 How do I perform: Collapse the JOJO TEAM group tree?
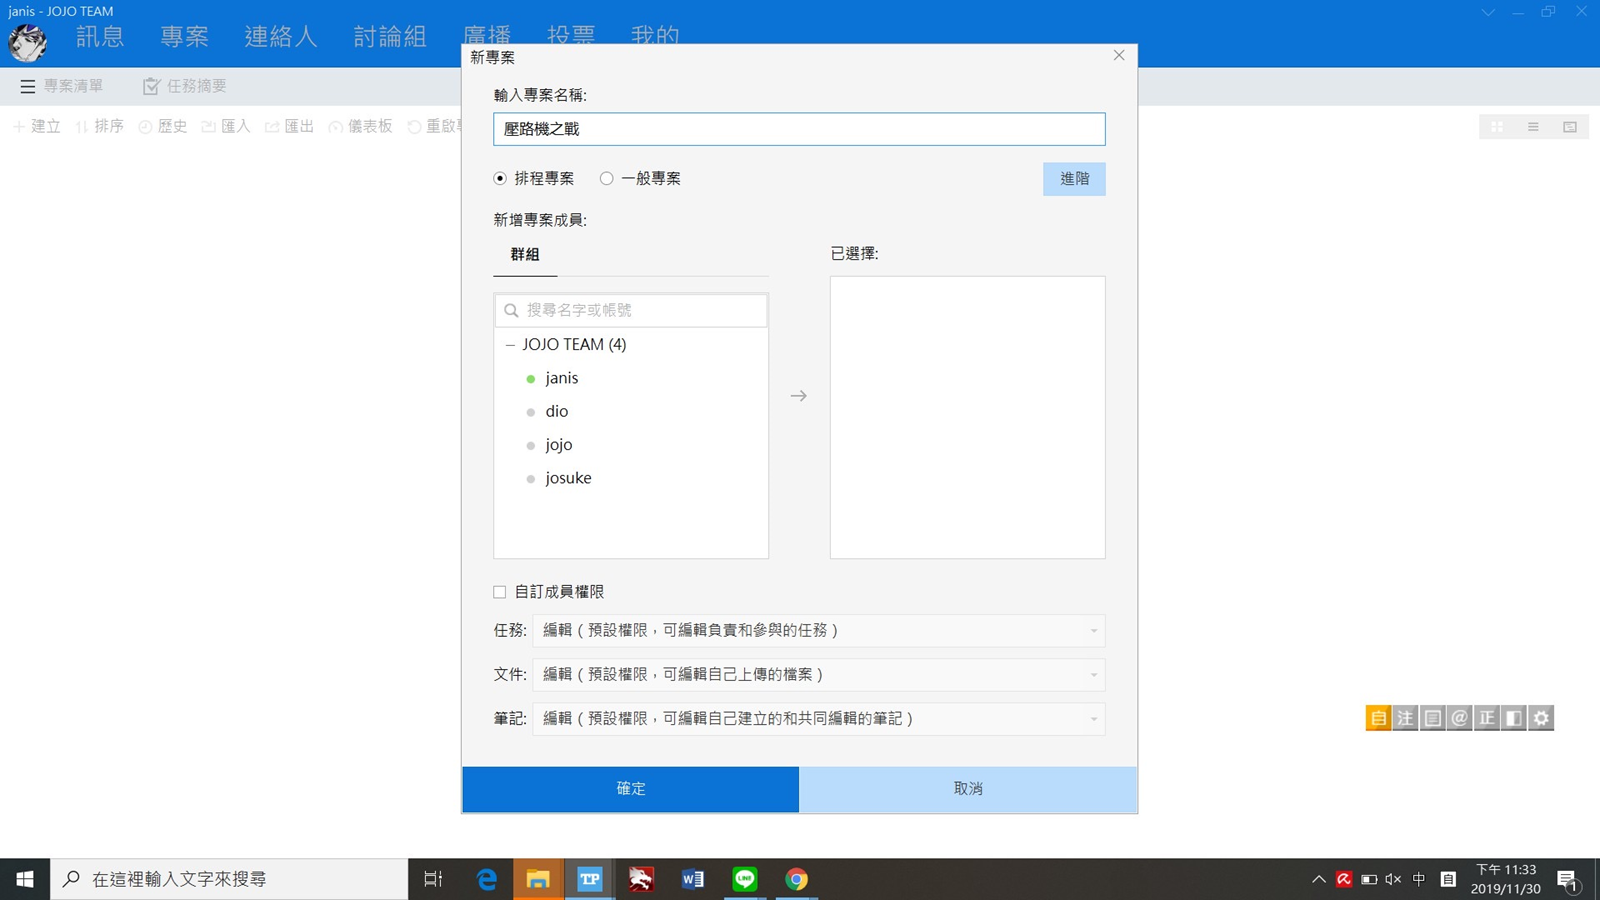510,345
